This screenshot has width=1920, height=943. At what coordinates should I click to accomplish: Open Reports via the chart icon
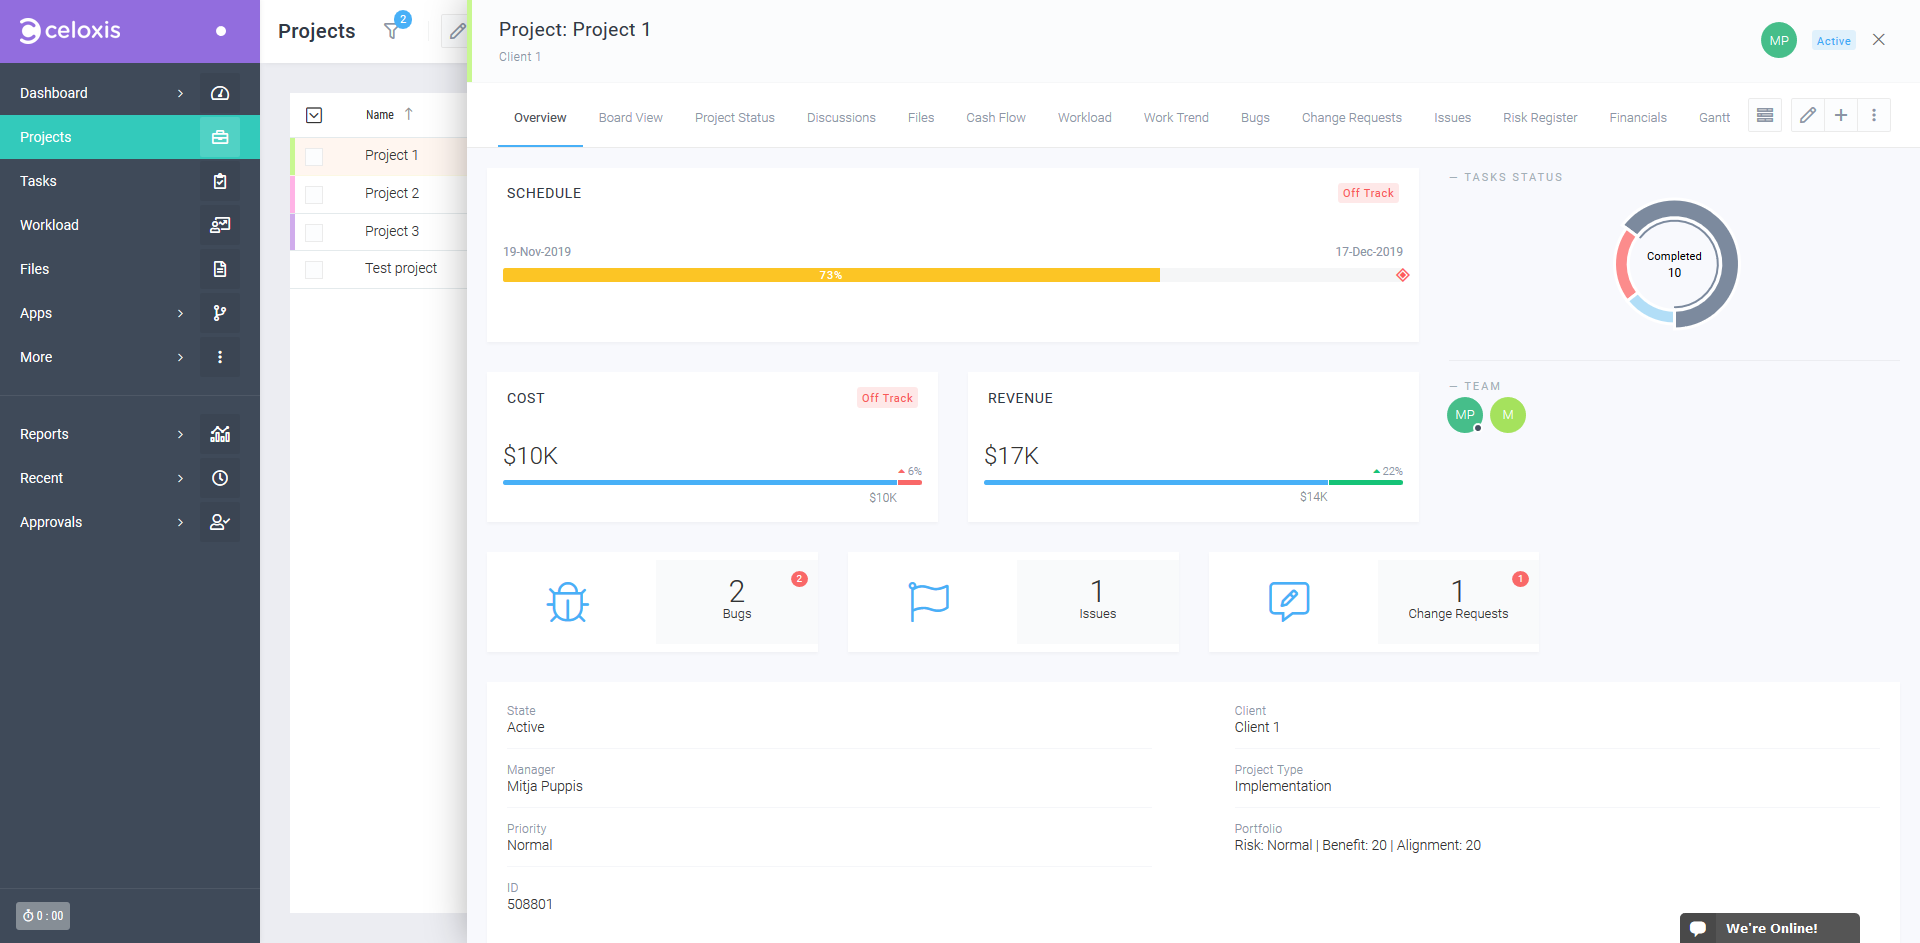point(220,434)
